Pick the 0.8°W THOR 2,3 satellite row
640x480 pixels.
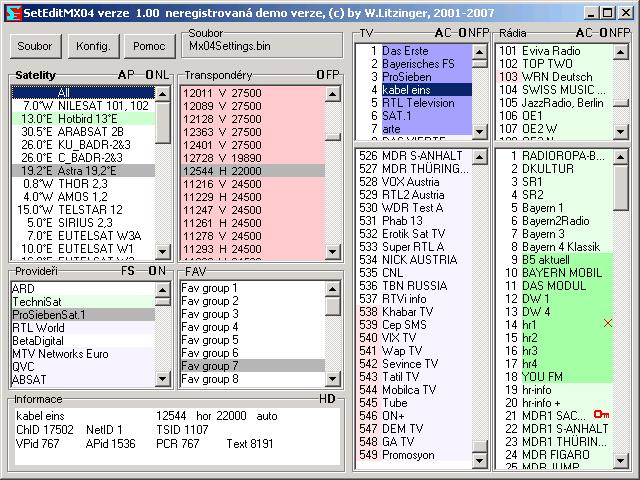pyautogui.click(x=84, y=184)
